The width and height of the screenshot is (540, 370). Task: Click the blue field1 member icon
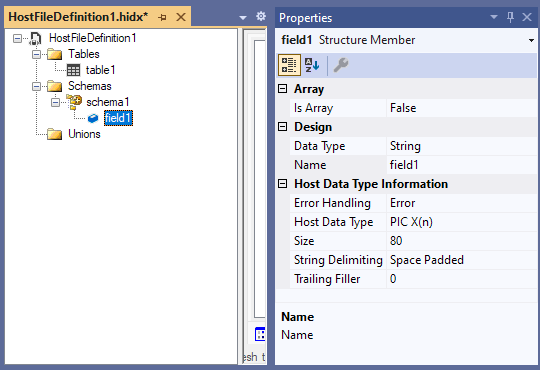pos(93,118)
